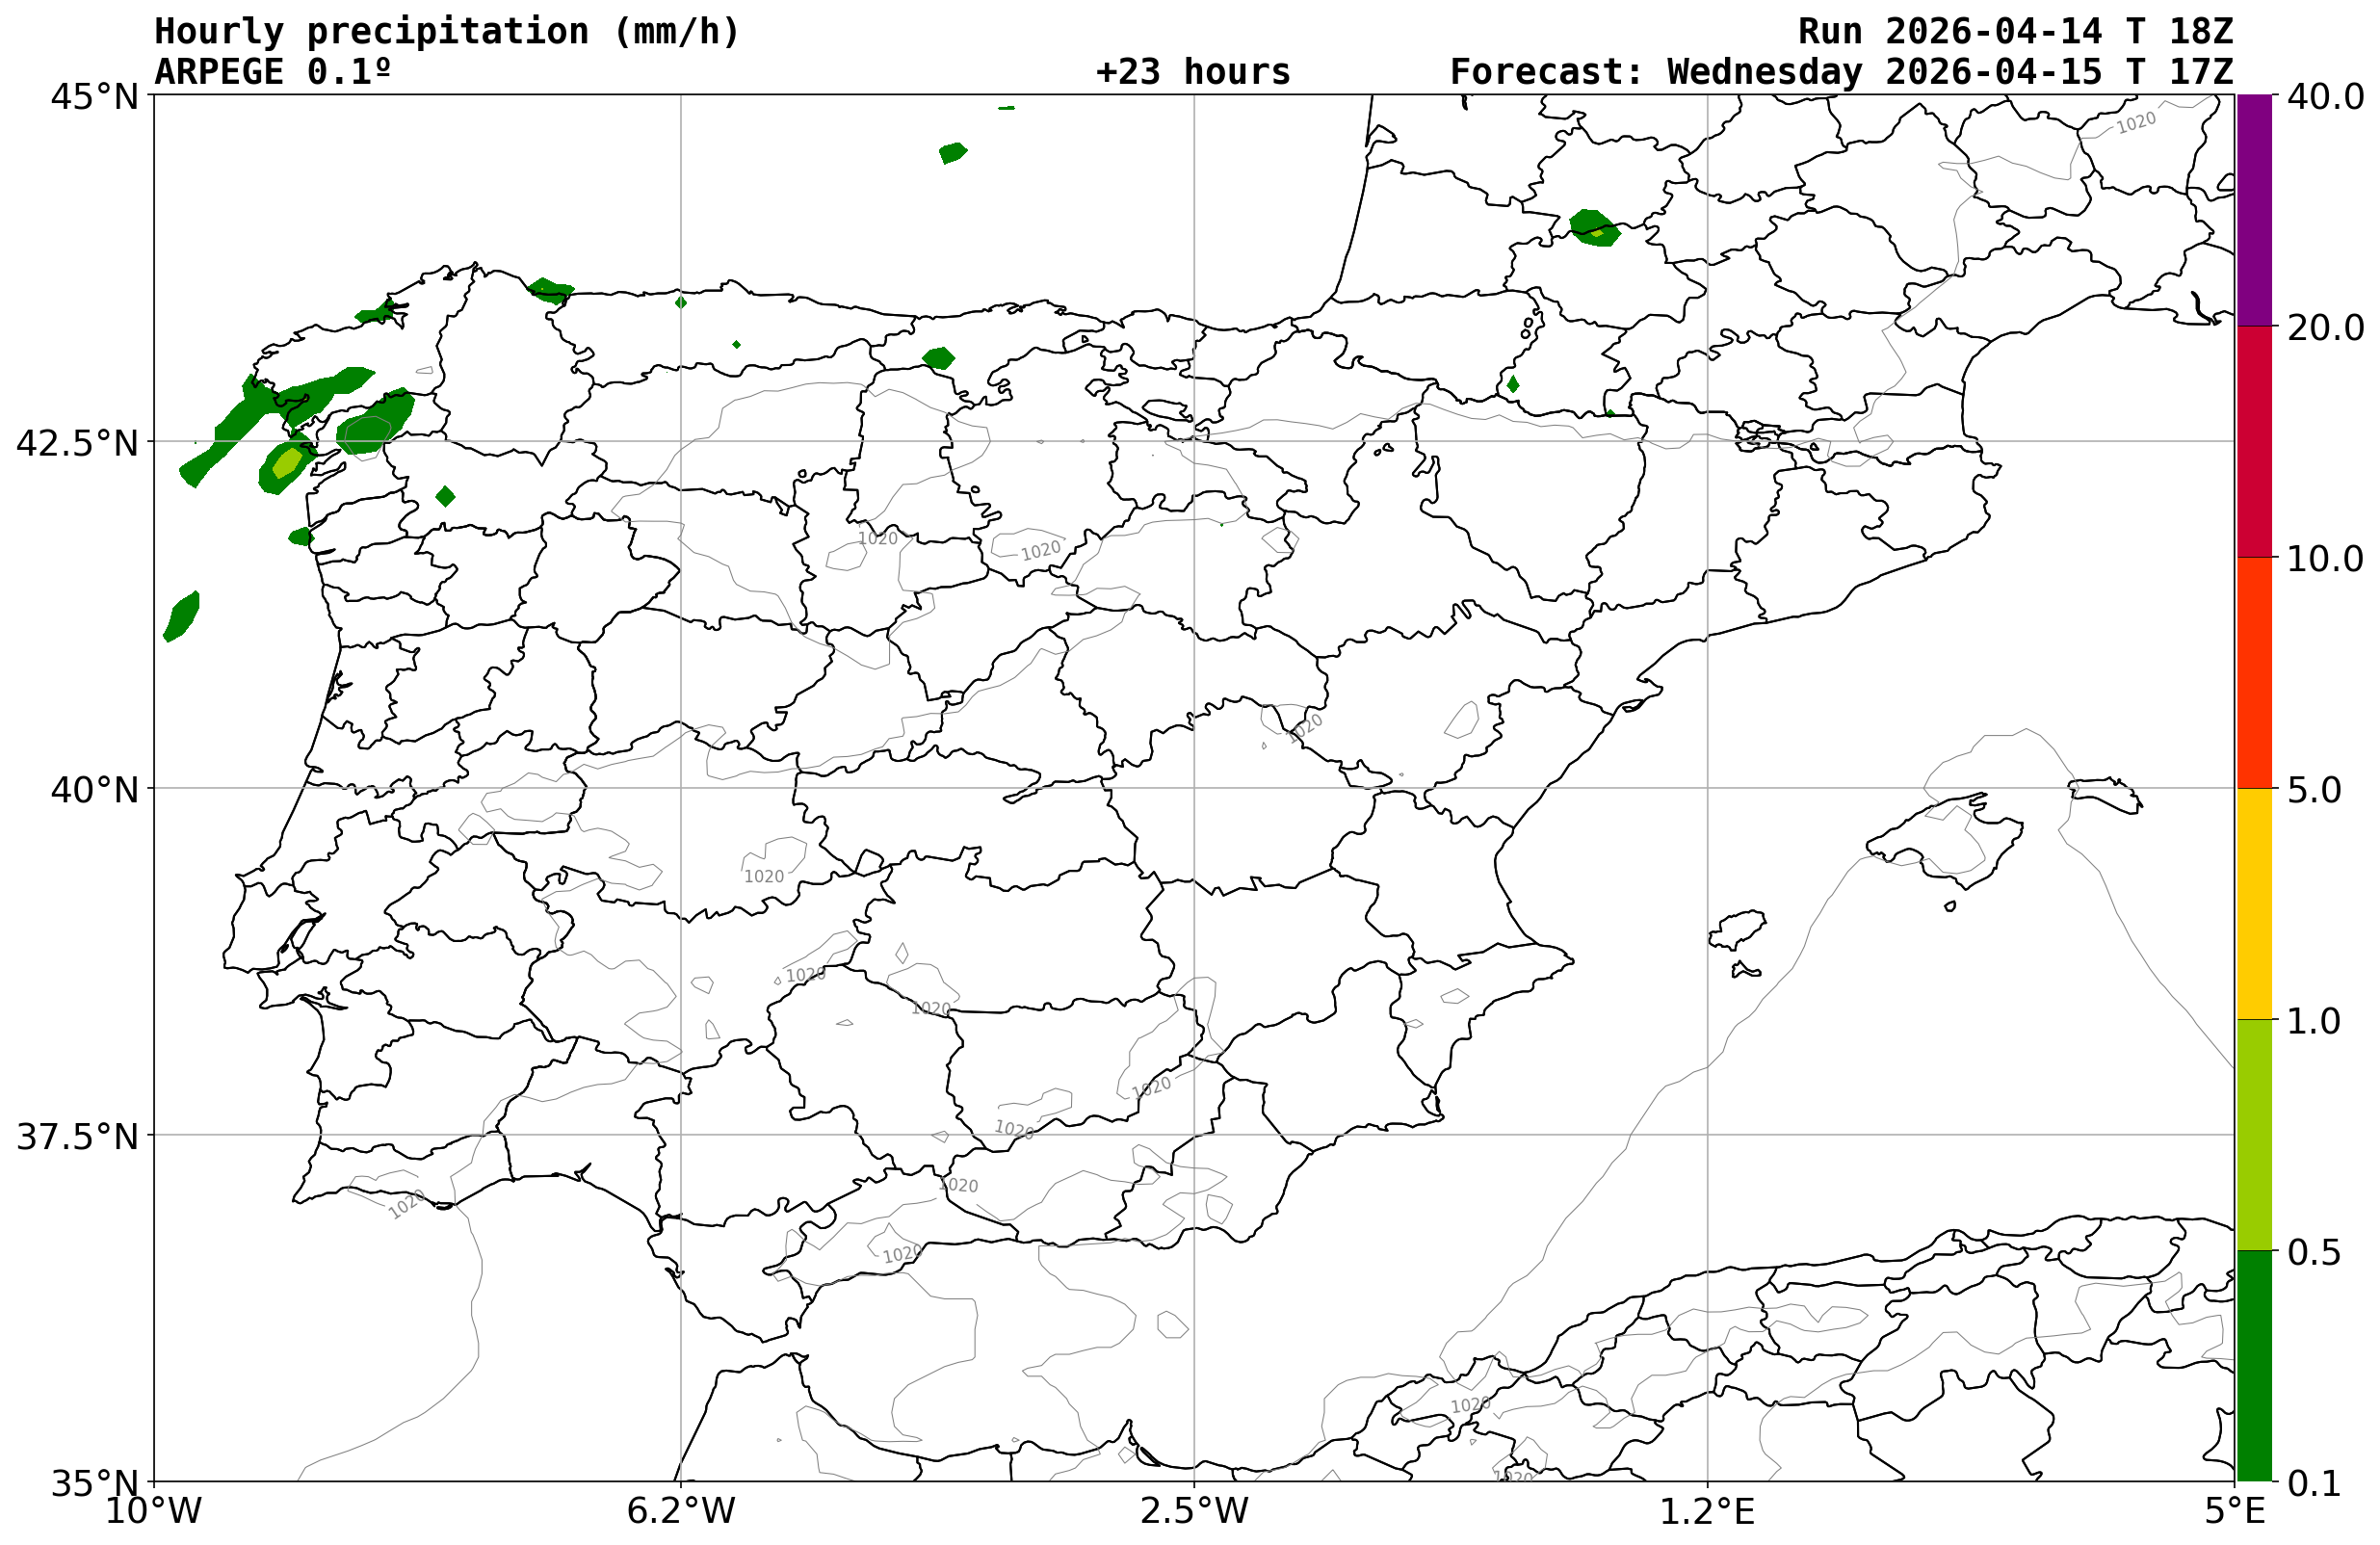The image size is (2380, 1545).
Task: Click the 40.0 label atop the colorbar
Action: point(2325,97)
